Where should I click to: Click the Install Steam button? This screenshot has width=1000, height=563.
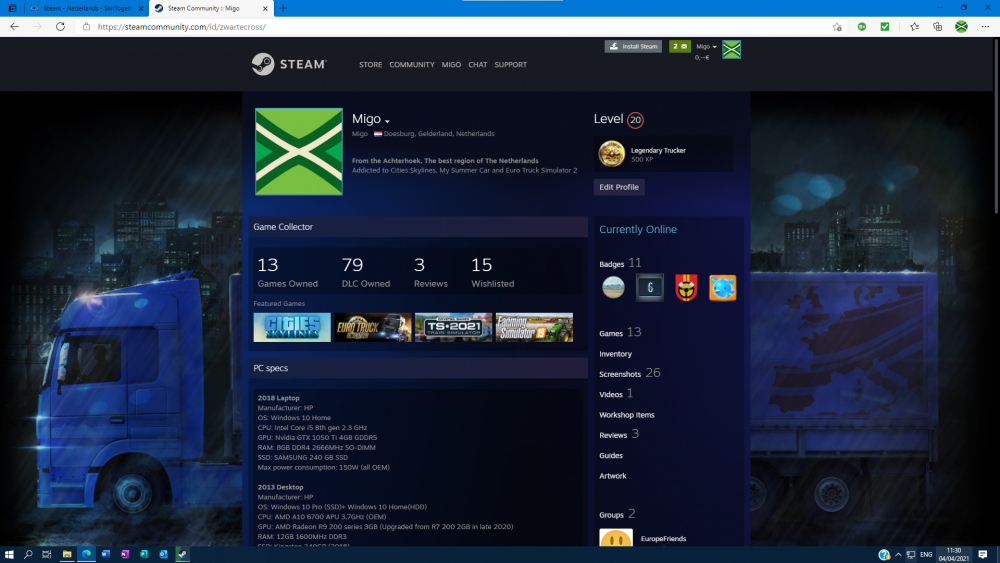pyautogui.click(x=633, y=46)
